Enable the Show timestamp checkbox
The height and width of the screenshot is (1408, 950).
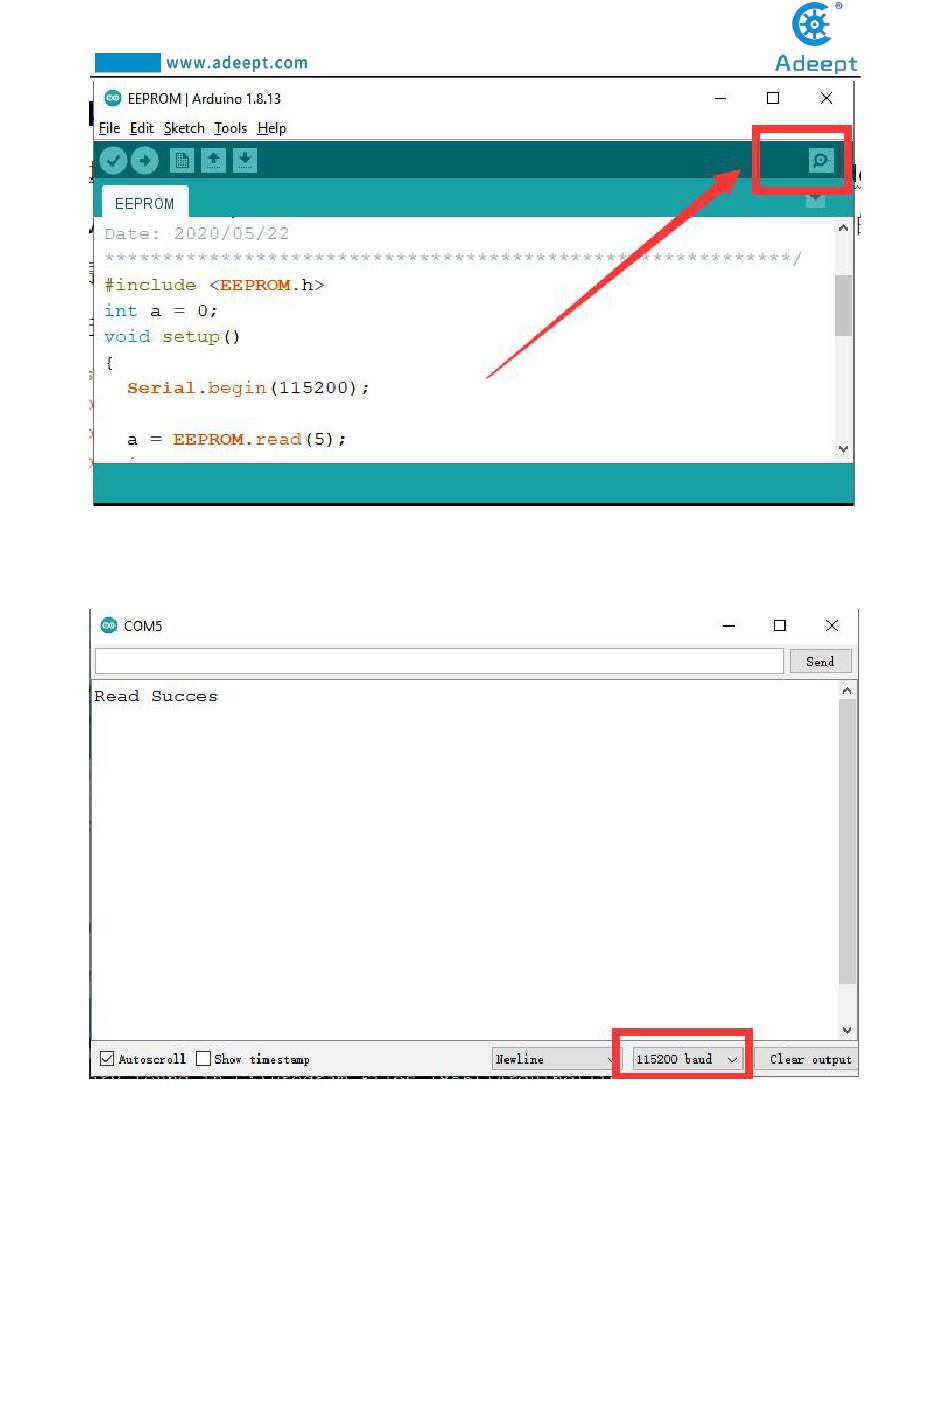coord(204,1058)
